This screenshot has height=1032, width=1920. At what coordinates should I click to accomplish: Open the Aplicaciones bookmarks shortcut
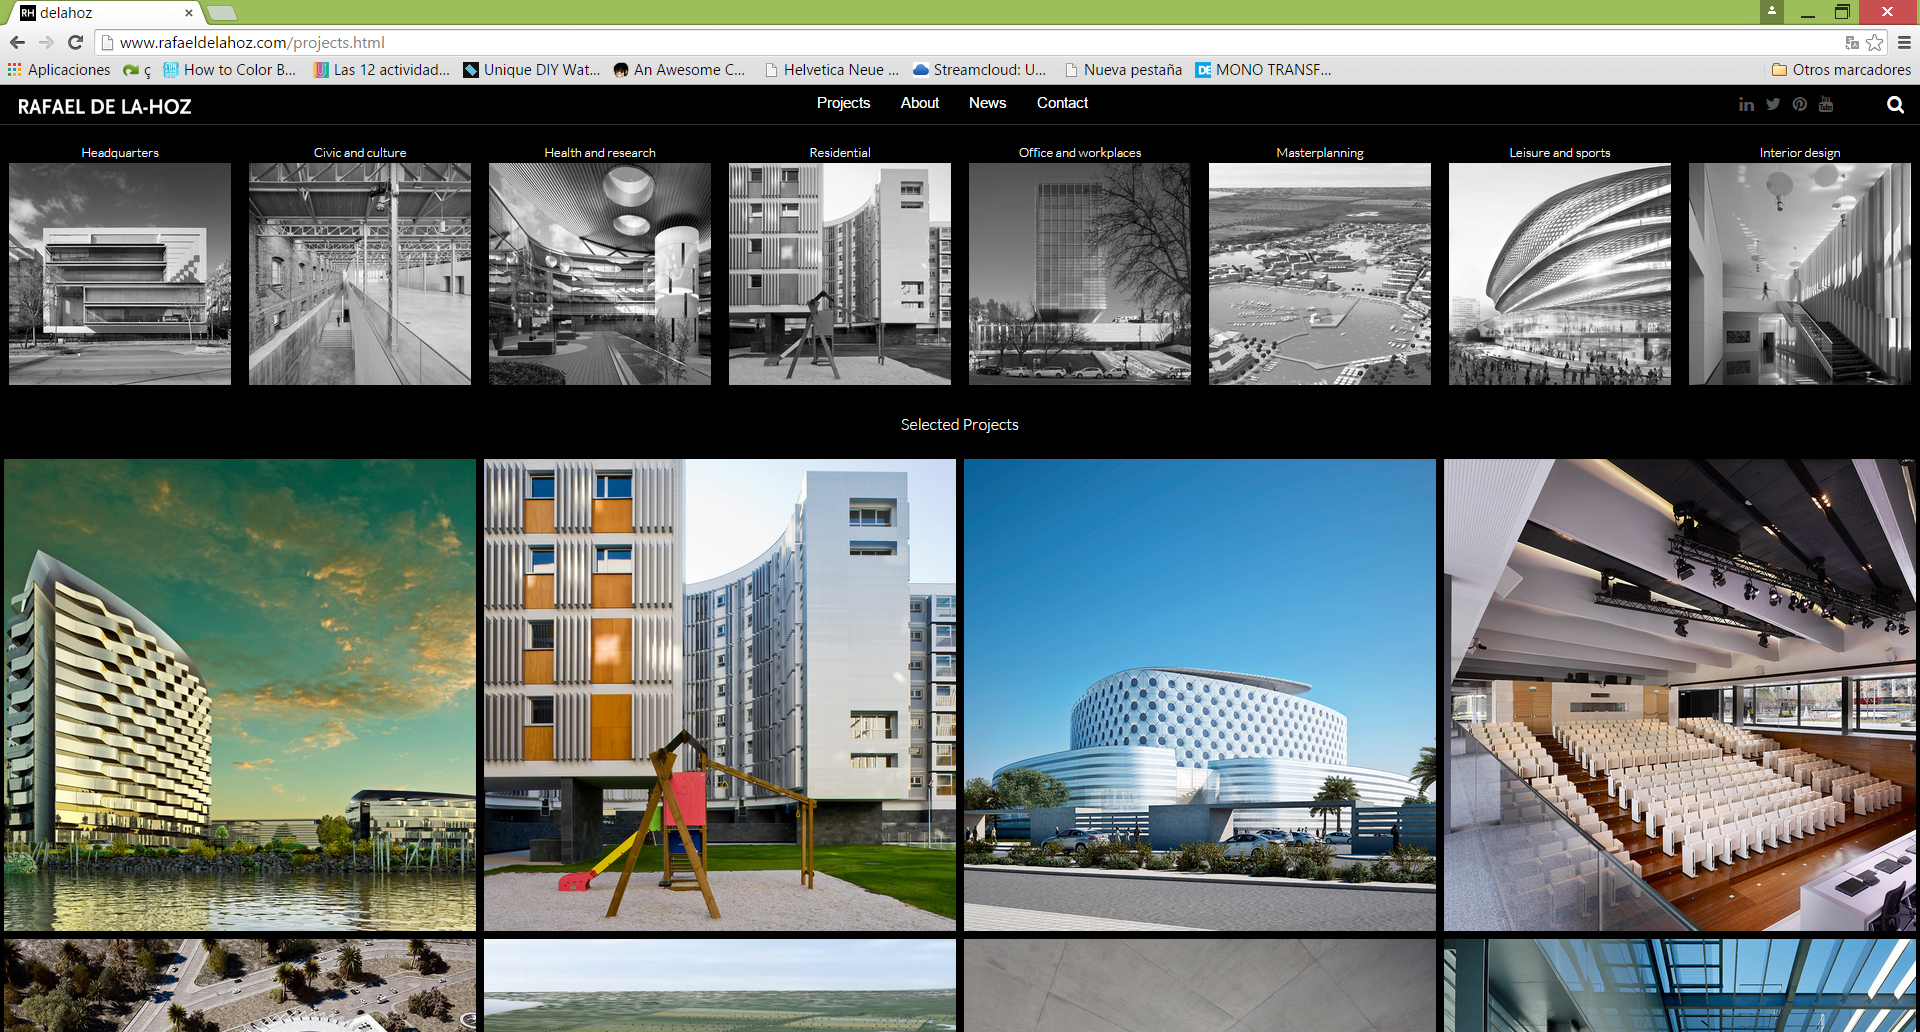[59, 70]
